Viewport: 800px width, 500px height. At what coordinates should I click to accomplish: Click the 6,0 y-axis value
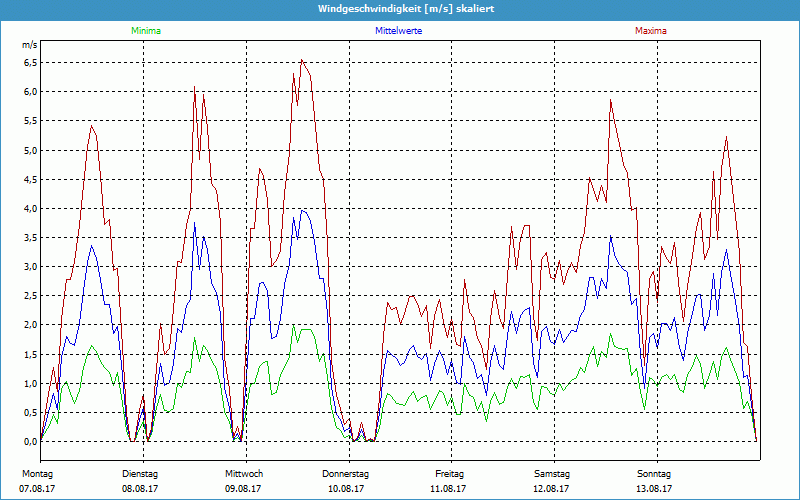[x=30, y=92]
